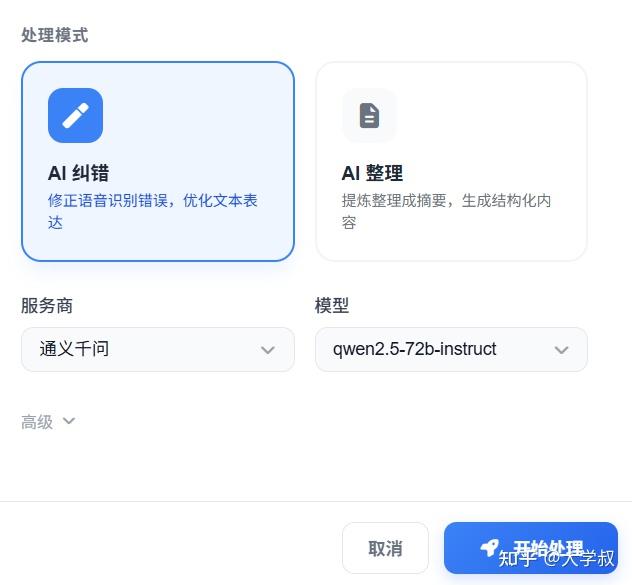The height and width of the screenshot is (585, 632).
Task: Click the chevron next to 高级
Action: [69, 421]
